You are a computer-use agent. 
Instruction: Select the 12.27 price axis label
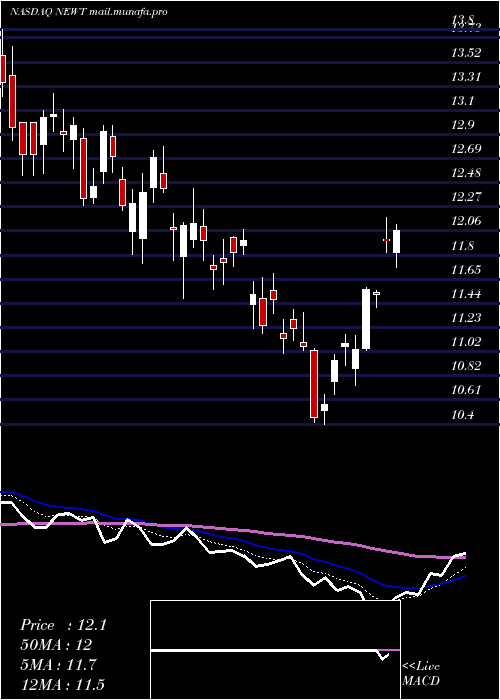pos(466,197)
